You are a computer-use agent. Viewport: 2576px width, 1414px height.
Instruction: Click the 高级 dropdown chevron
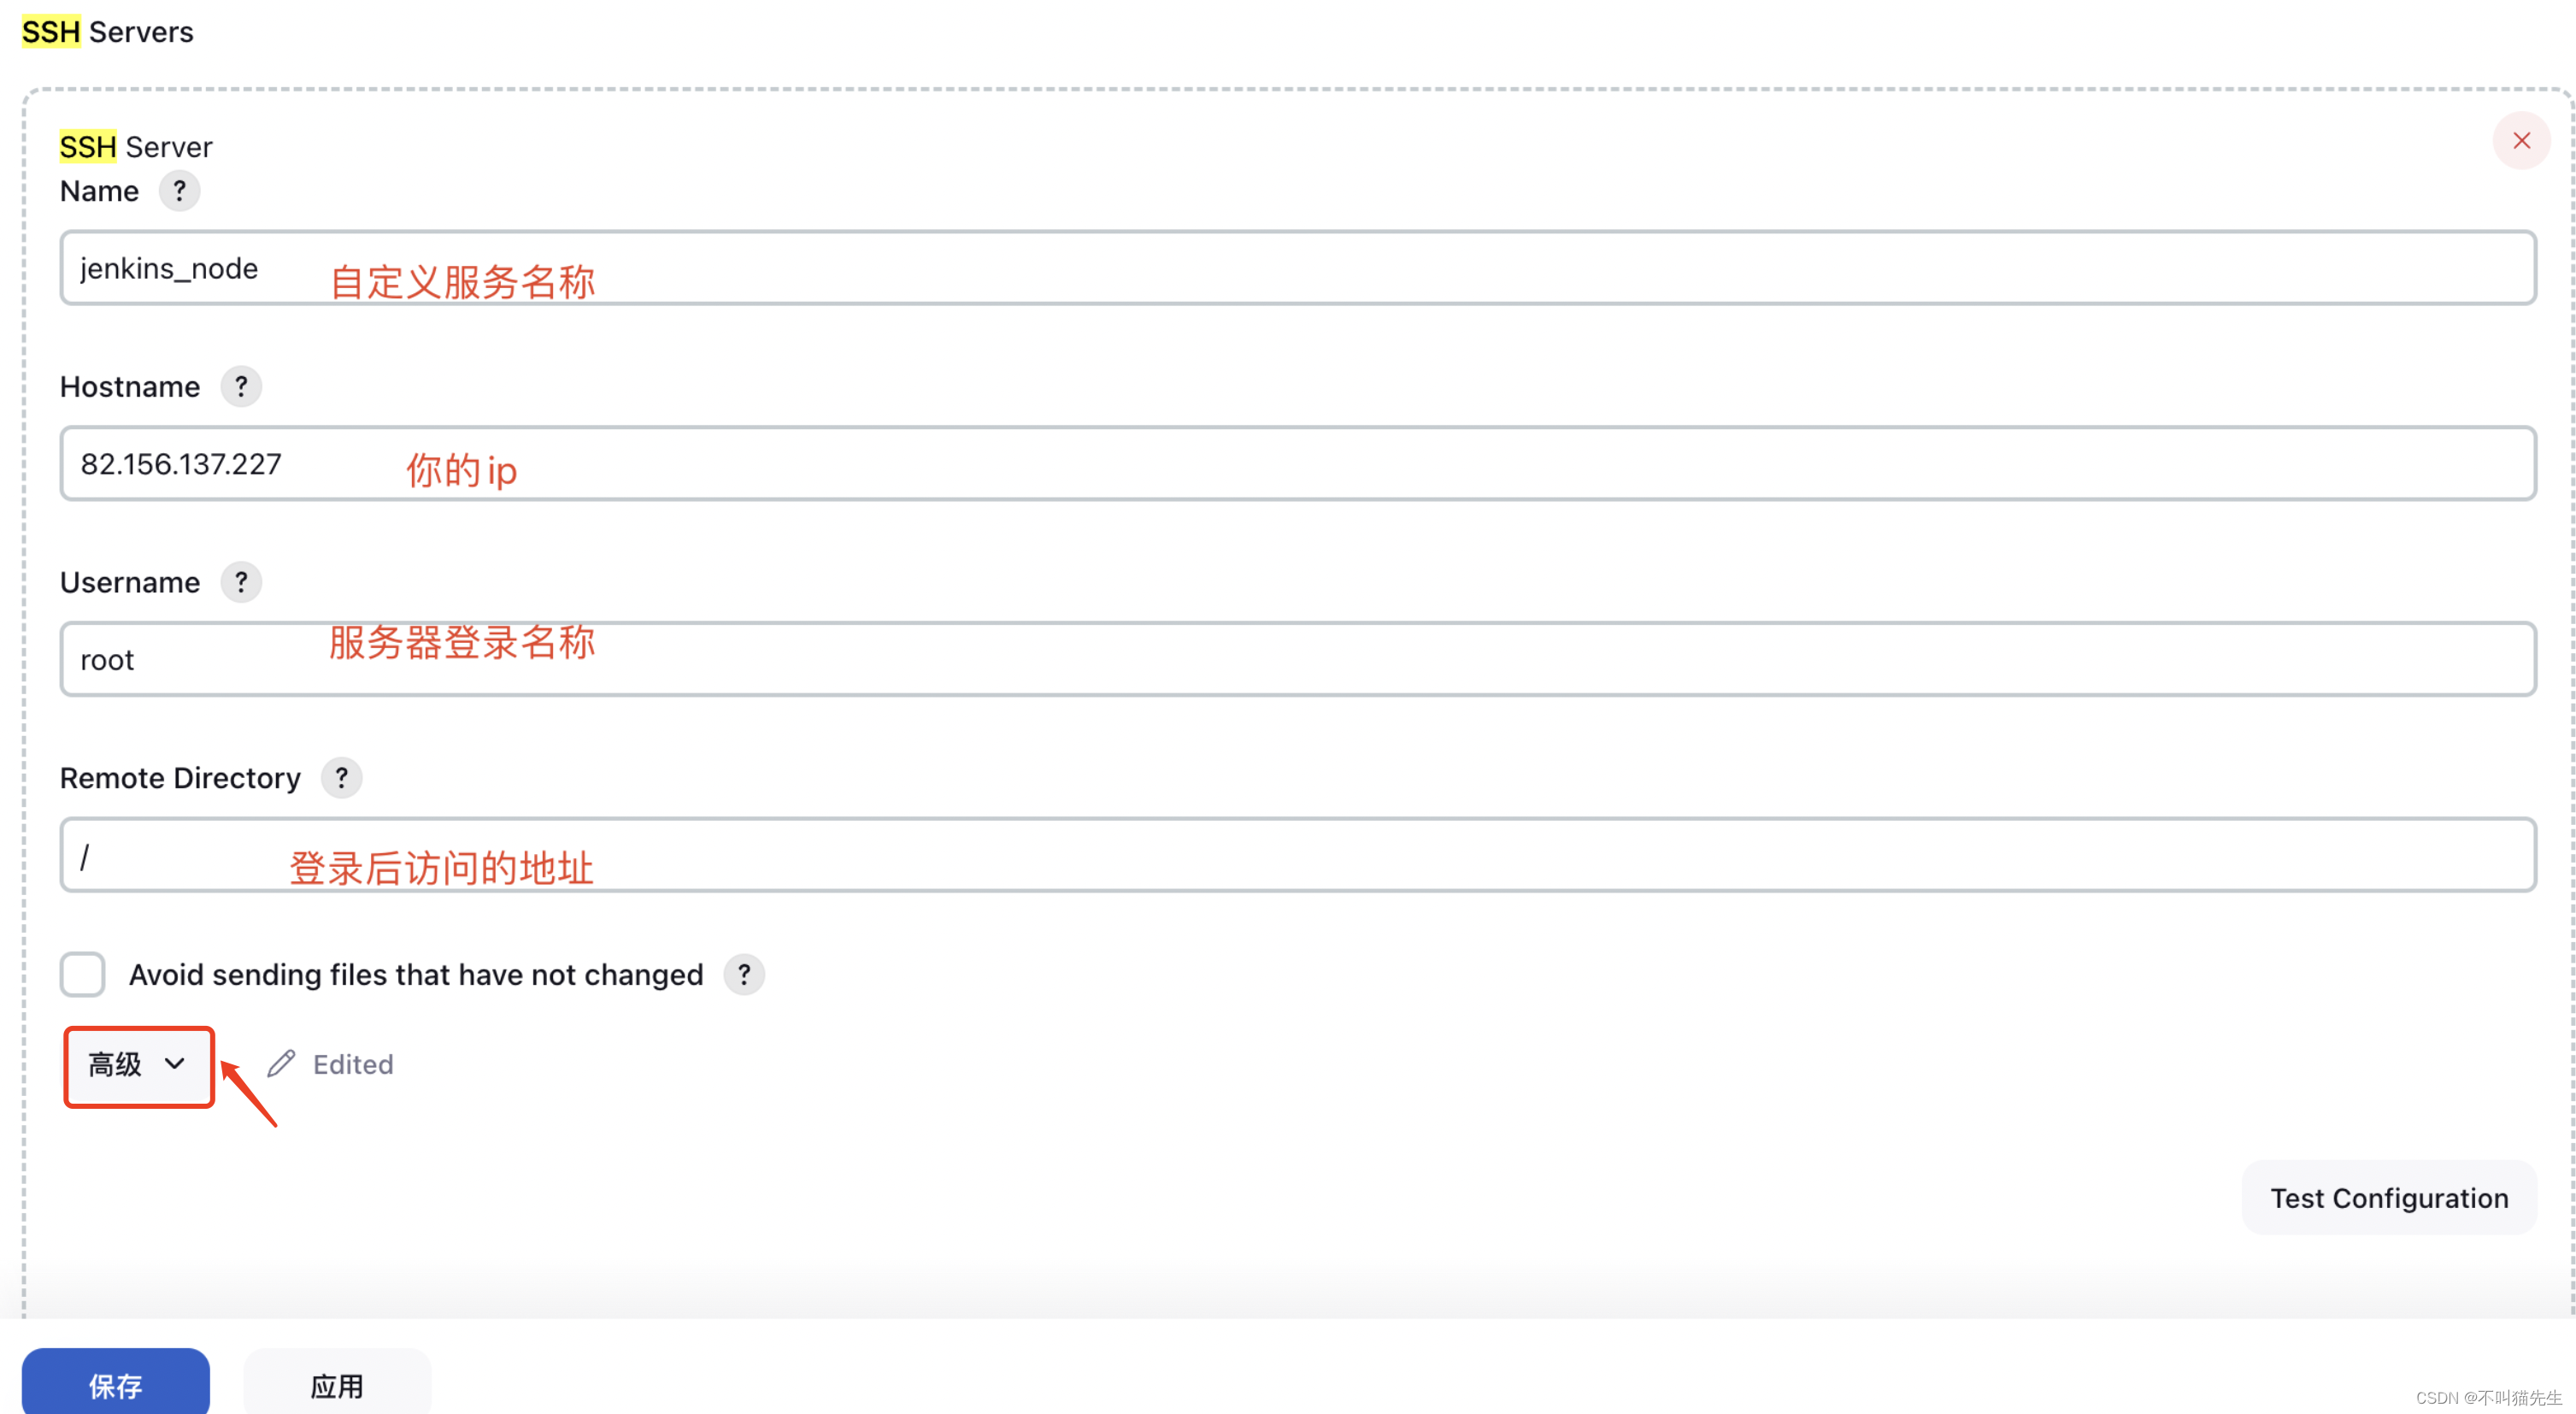(x=173, y=1063)
